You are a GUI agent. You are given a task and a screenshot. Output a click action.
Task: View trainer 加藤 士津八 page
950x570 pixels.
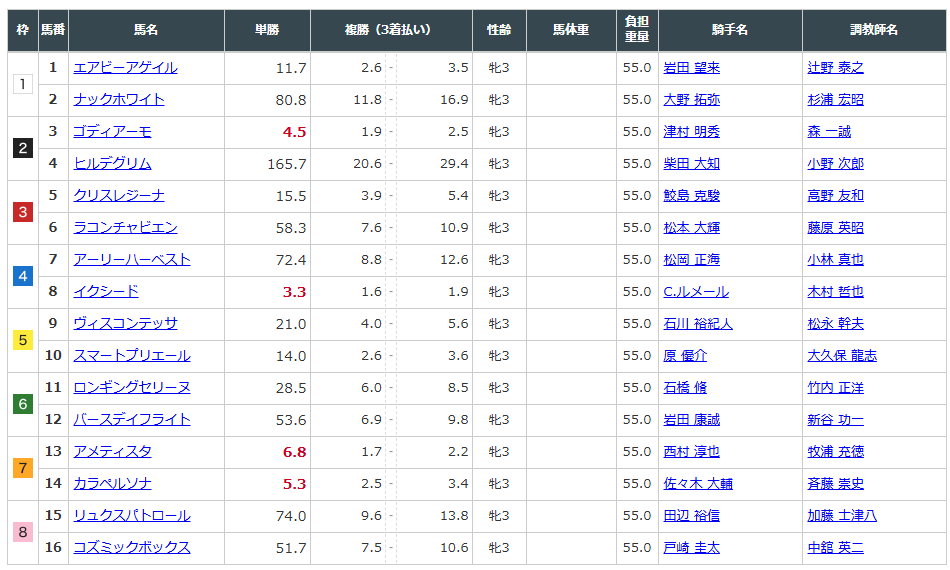pyautogui.click(x=842, y=516)
